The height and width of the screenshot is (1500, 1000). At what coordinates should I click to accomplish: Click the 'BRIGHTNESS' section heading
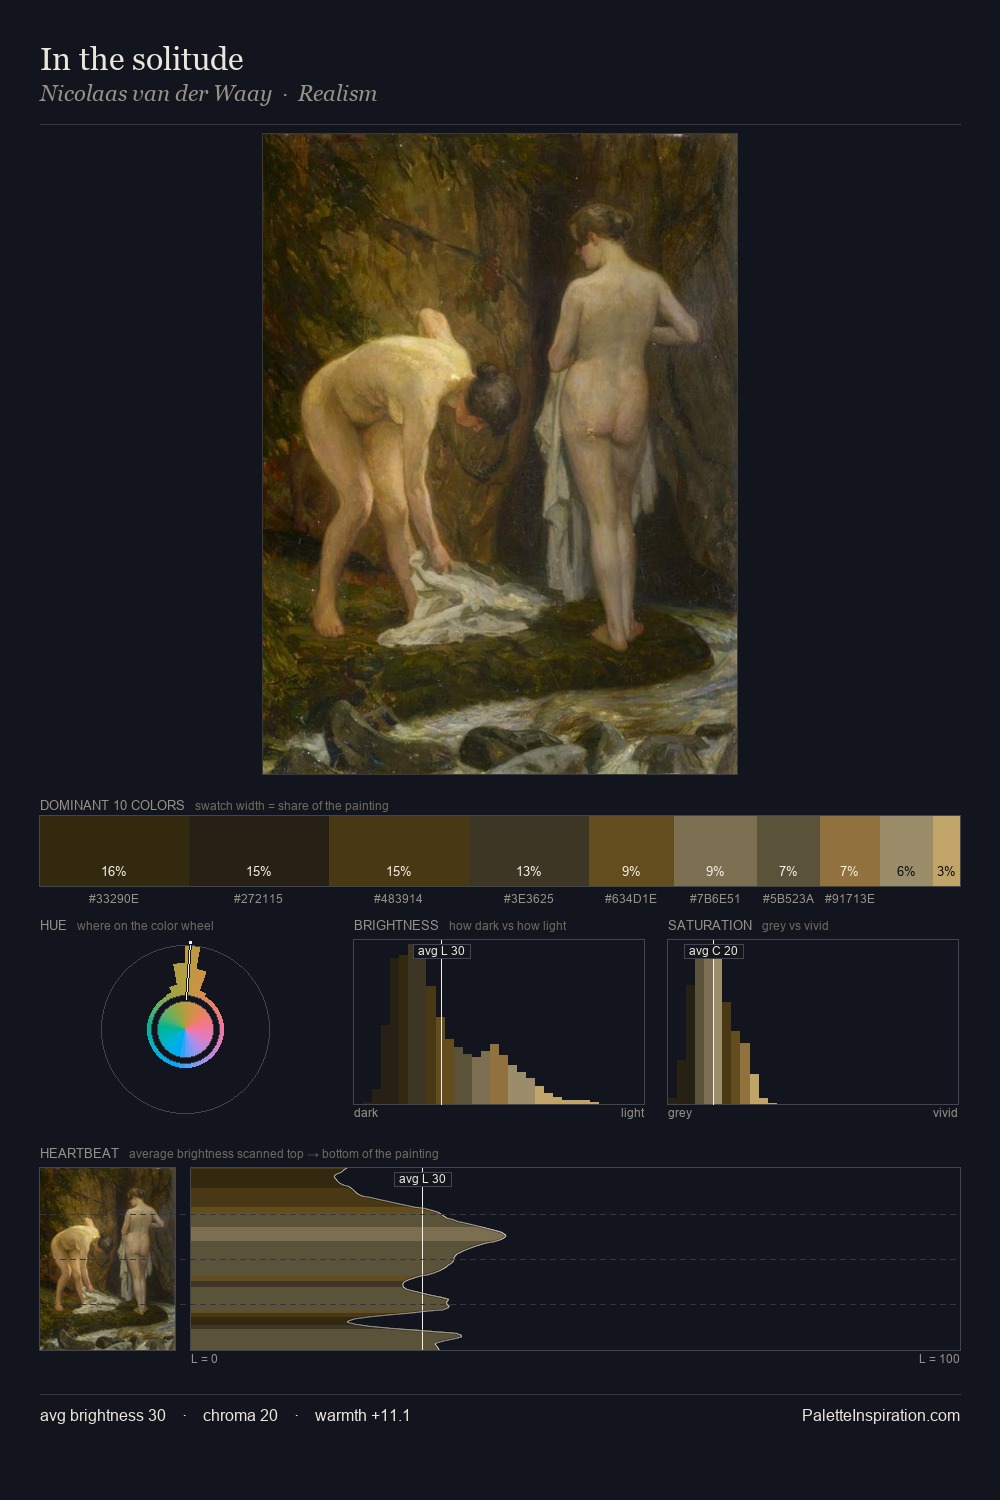396,925
